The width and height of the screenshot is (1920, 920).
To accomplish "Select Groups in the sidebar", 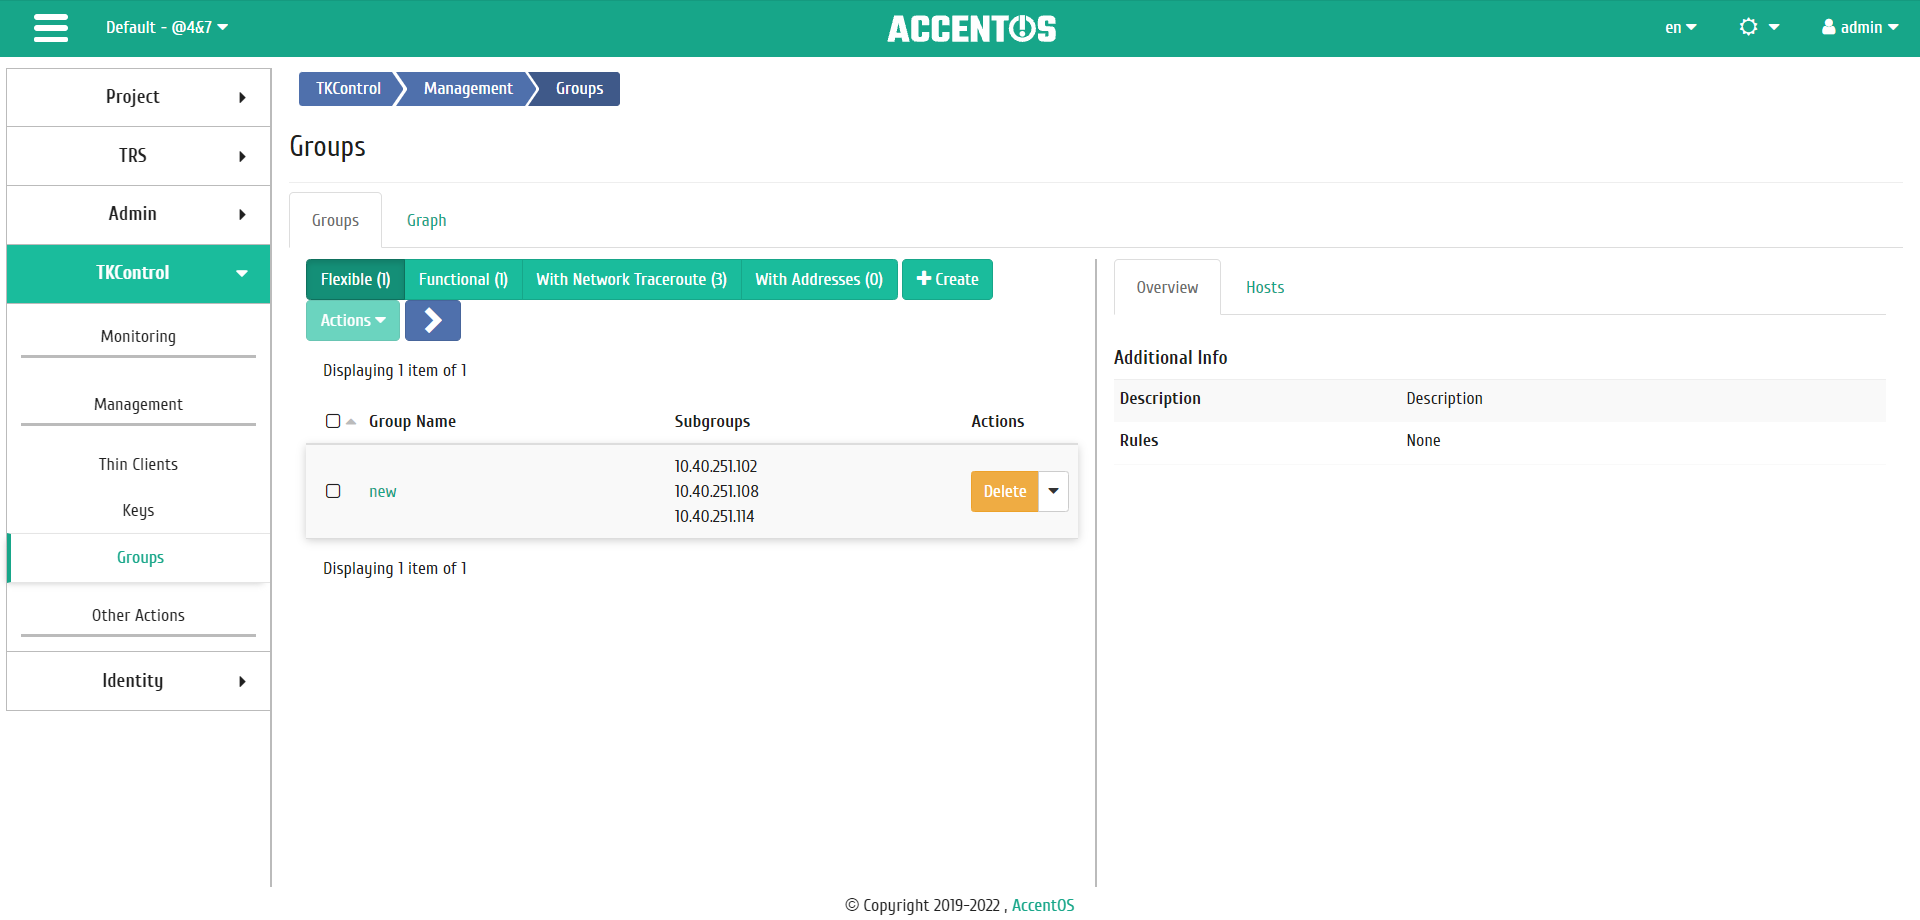I will (x=139, y=558).
